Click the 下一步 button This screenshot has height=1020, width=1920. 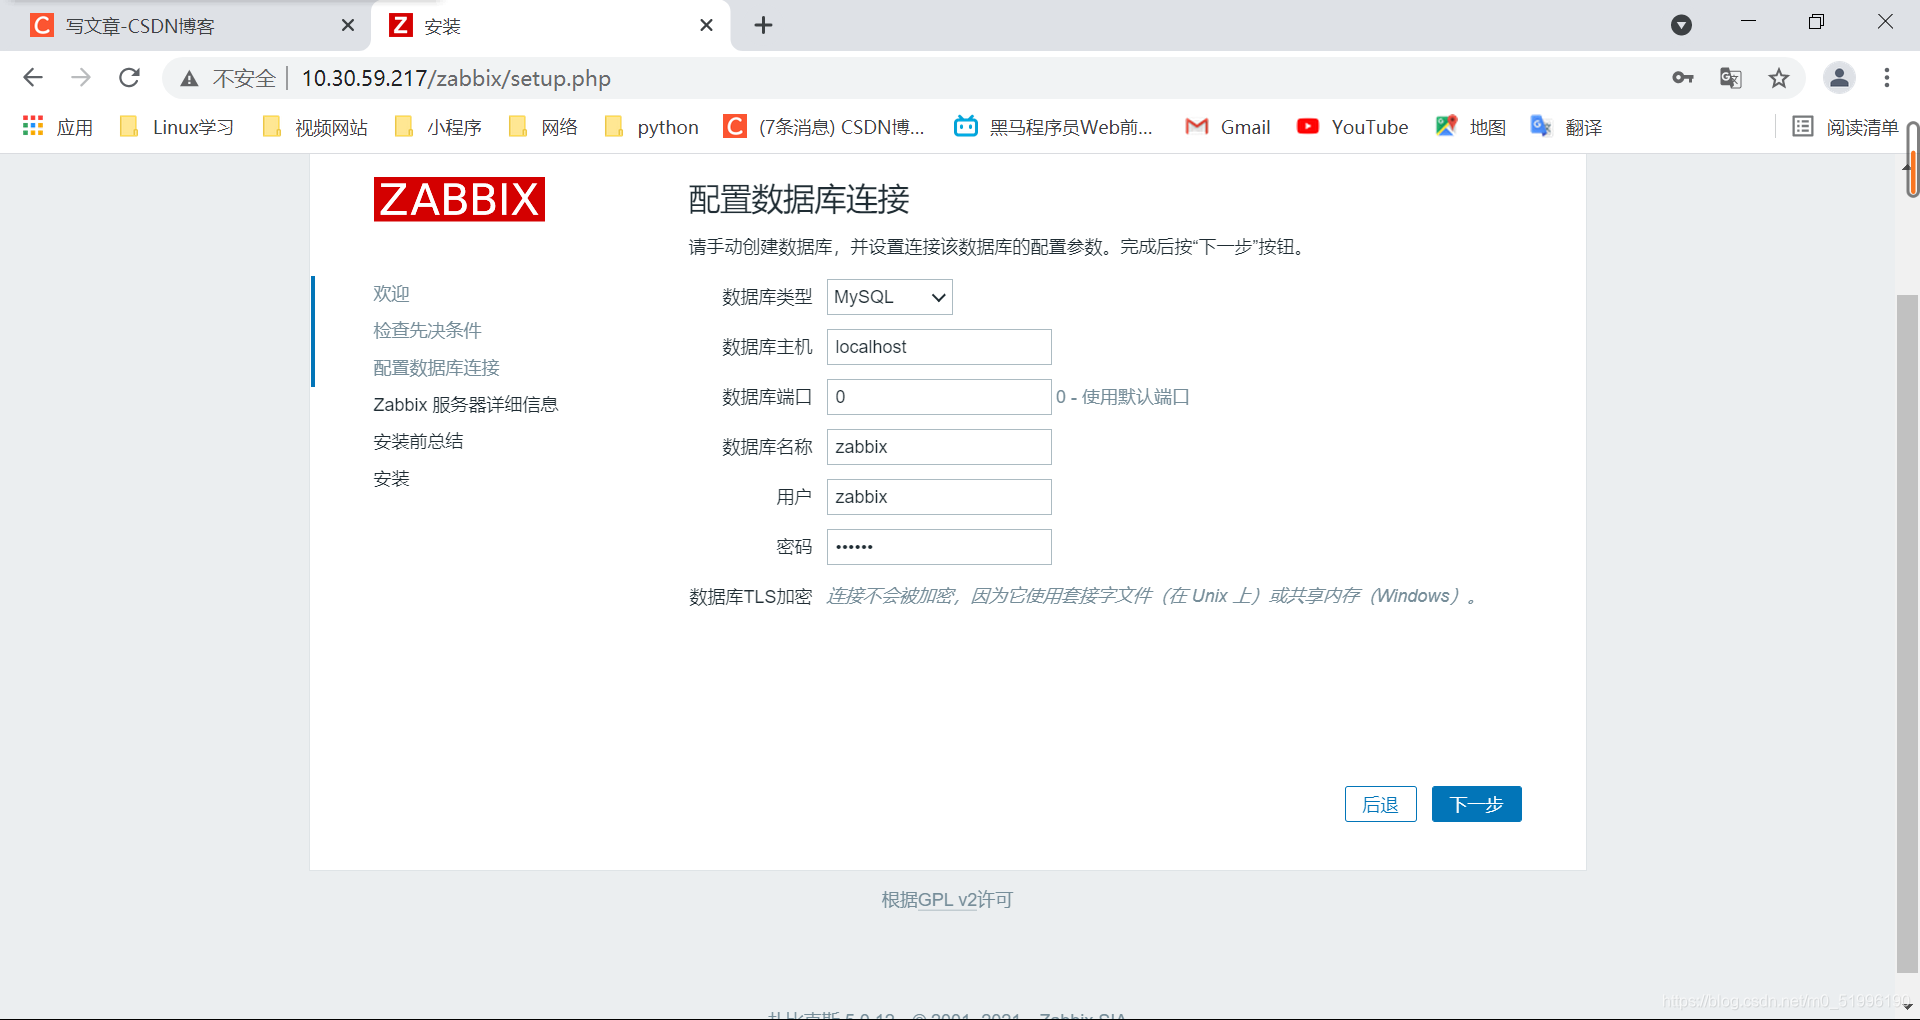coord(1476,804)
